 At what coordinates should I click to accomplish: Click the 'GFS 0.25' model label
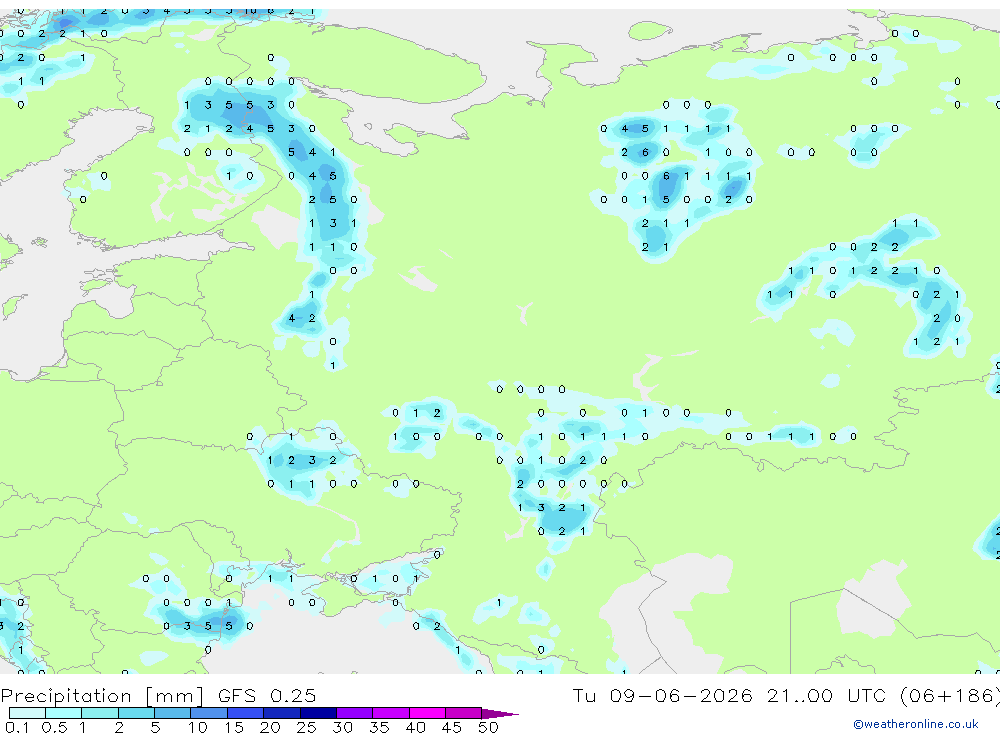[x=267, y=695]
